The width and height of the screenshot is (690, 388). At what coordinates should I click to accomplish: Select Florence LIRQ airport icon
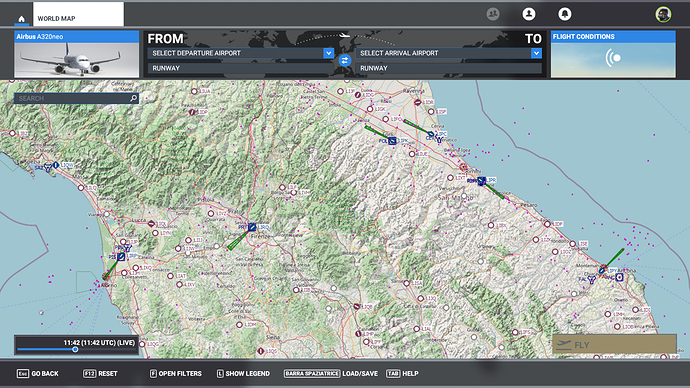click(x=252, y=227)
